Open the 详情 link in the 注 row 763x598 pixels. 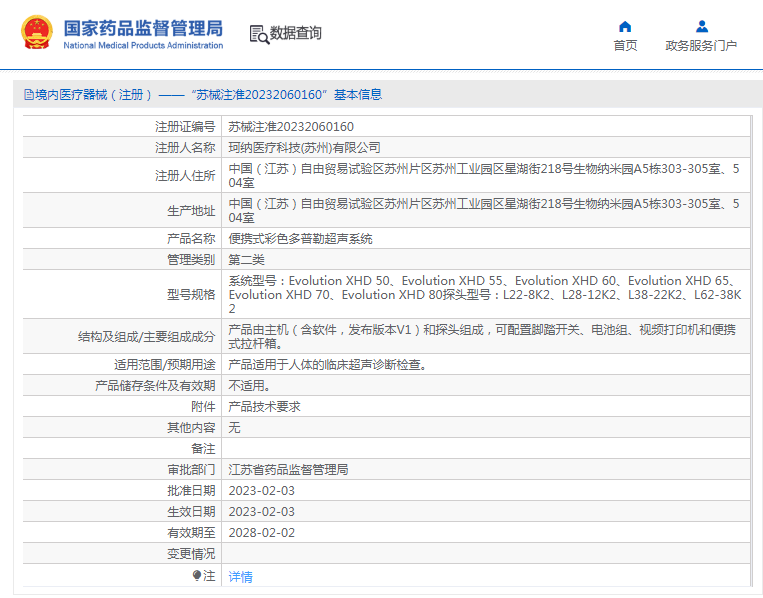tap(240, 577)
